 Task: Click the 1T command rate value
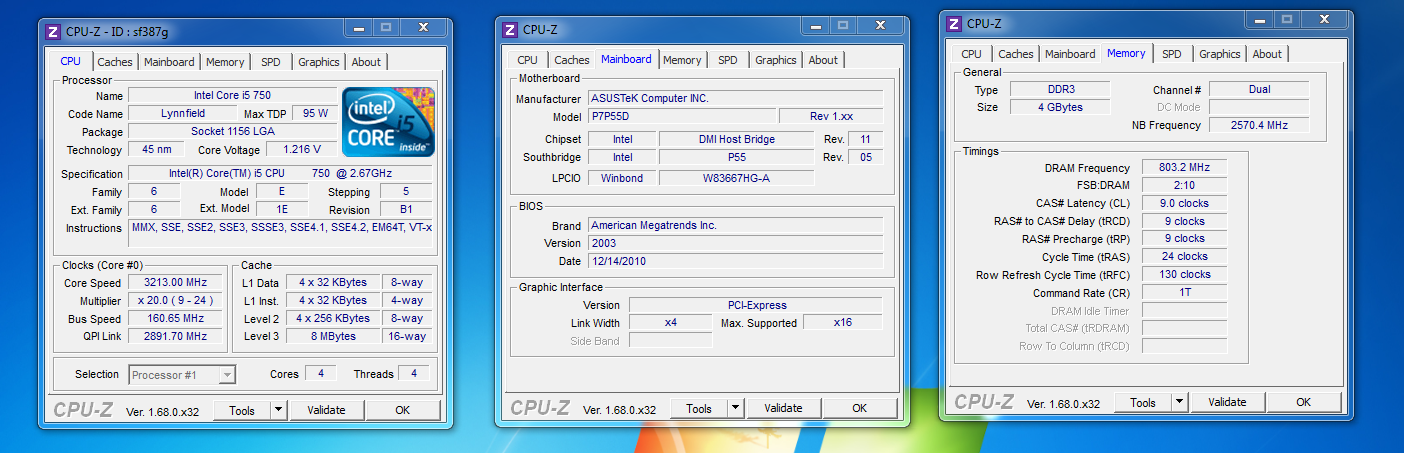pos(1184,293)
